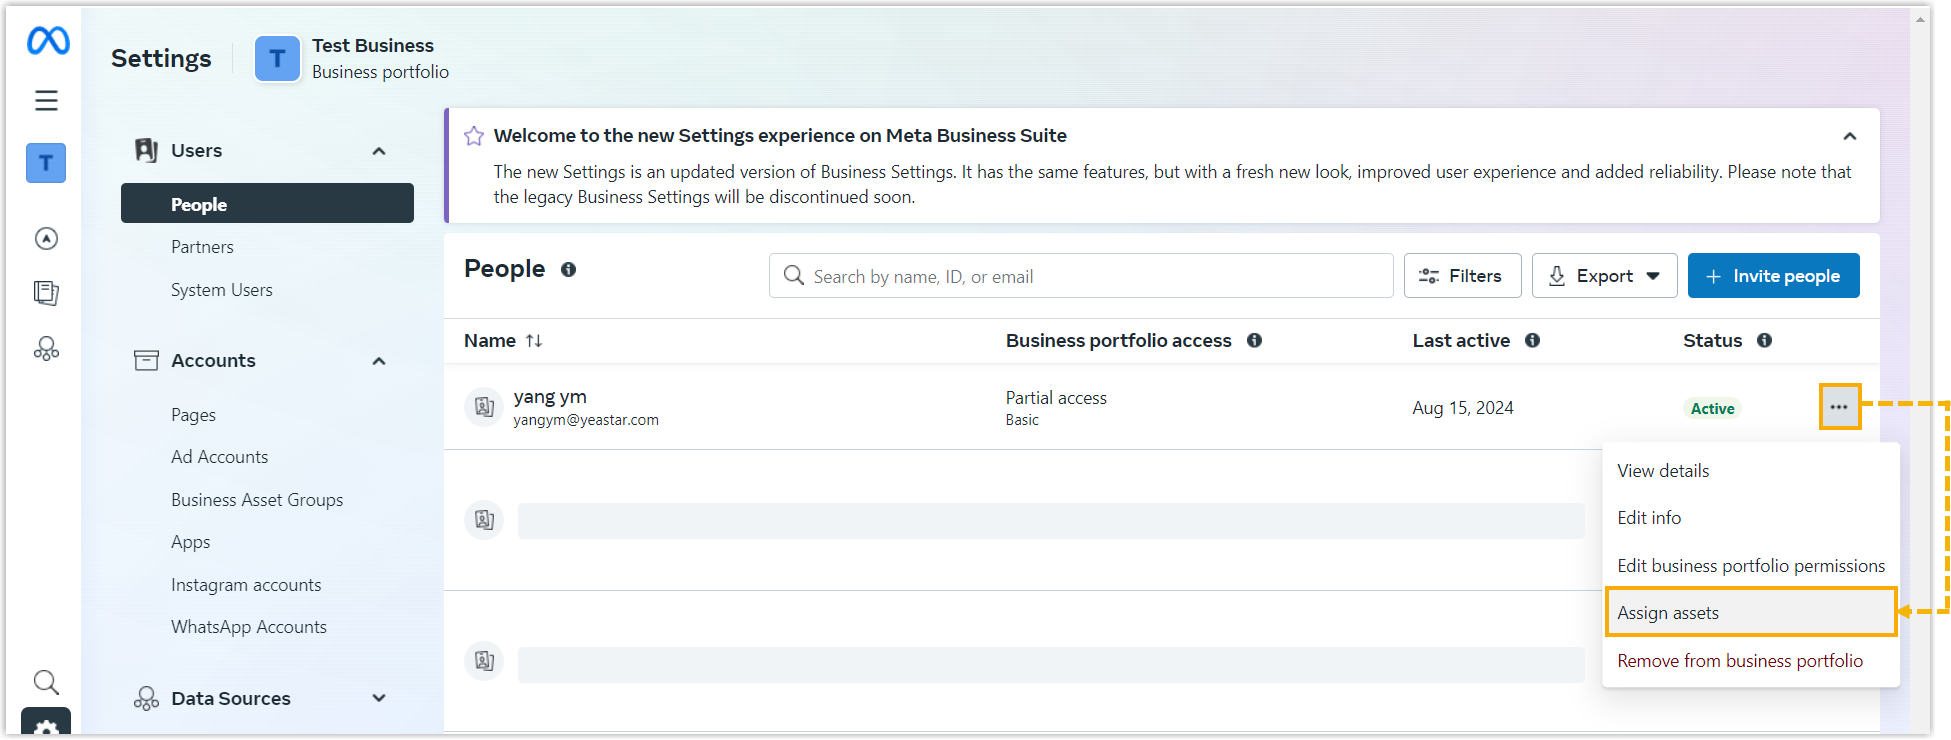This screenshot has height=740, width=1951.
Task: Click the blue T business tile in left rail
Action: pyautogui.click(x=46, y=163)
